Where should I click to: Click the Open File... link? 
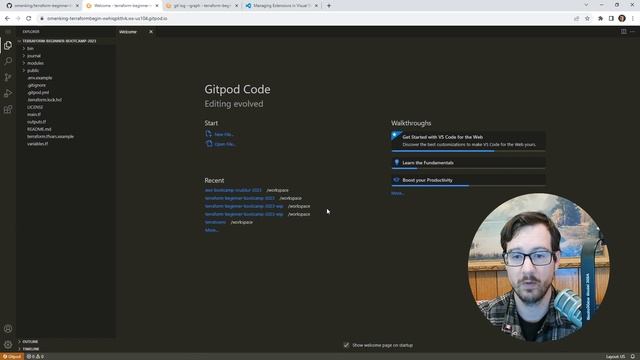coord(225,144)
